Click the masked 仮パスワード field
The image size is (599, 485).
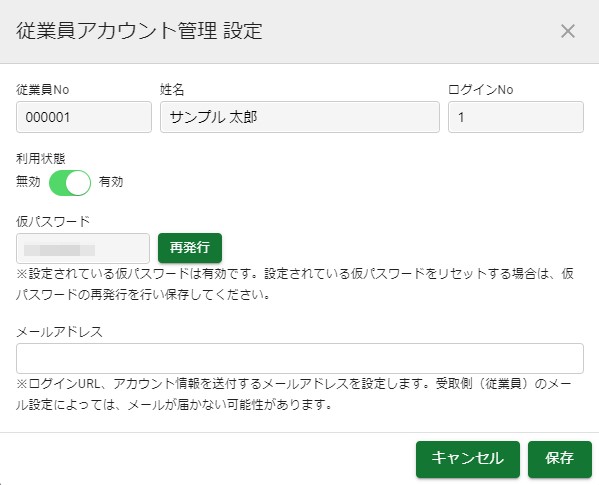click(x=83, y=249)
